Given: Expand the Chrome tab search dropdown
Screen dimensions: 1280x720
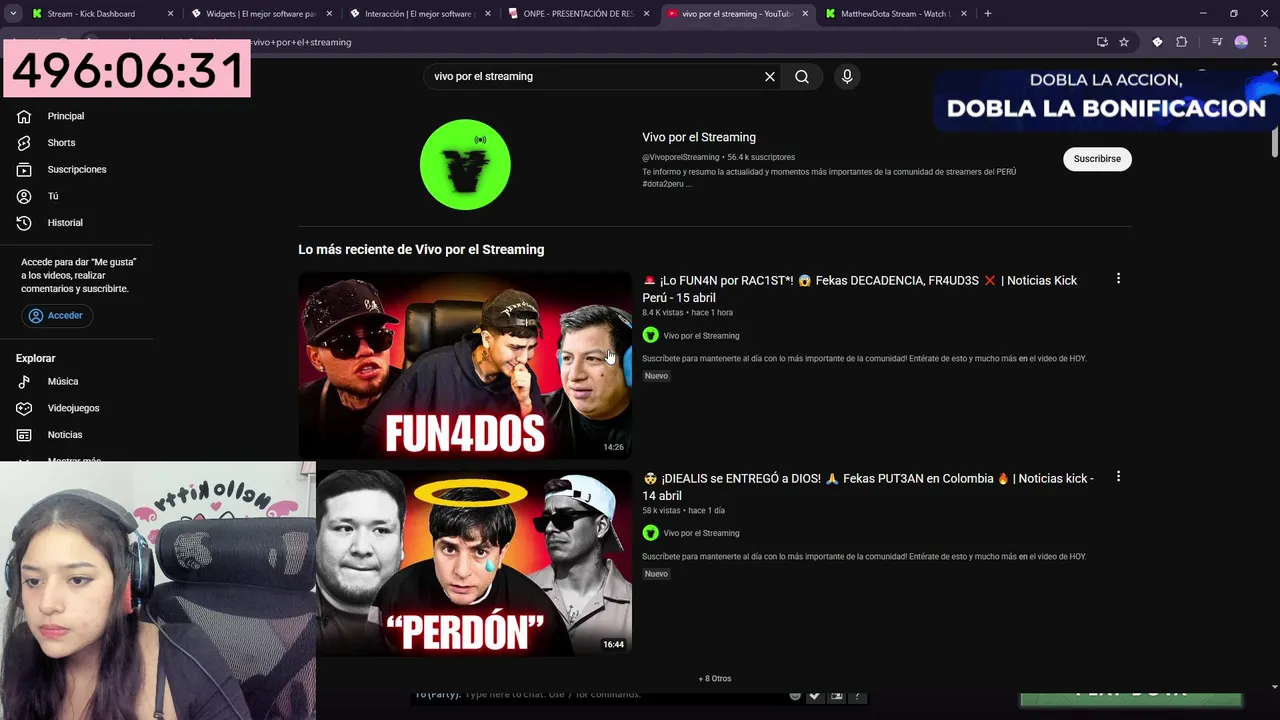Looking at the screenshot, I should (x=12, y=14).
